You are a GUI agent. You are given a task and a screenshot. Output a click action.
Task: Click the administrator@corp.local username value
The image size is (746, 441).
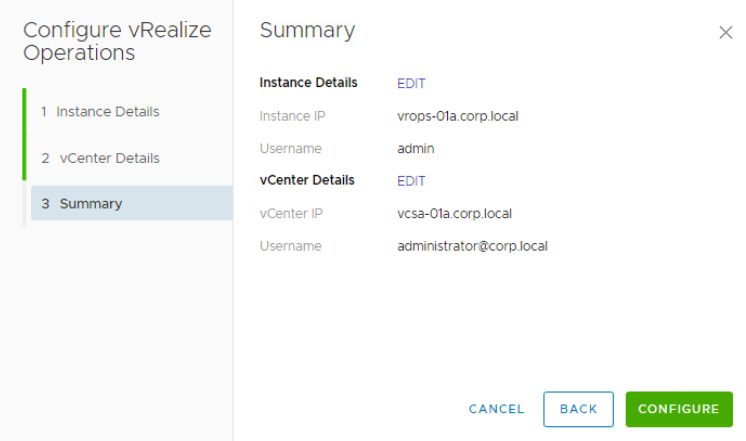tap(472, 246)
